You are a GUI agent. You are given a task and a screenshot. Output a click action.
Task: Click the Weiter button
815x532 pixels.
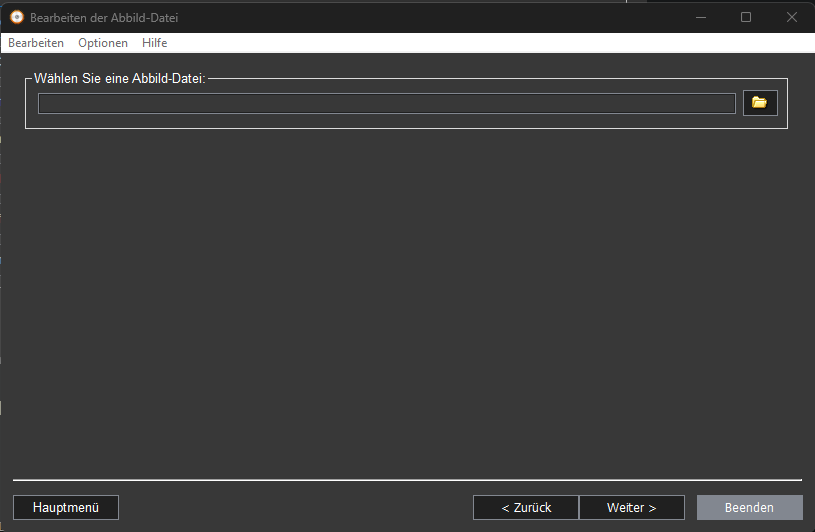(x=632, y=508)
